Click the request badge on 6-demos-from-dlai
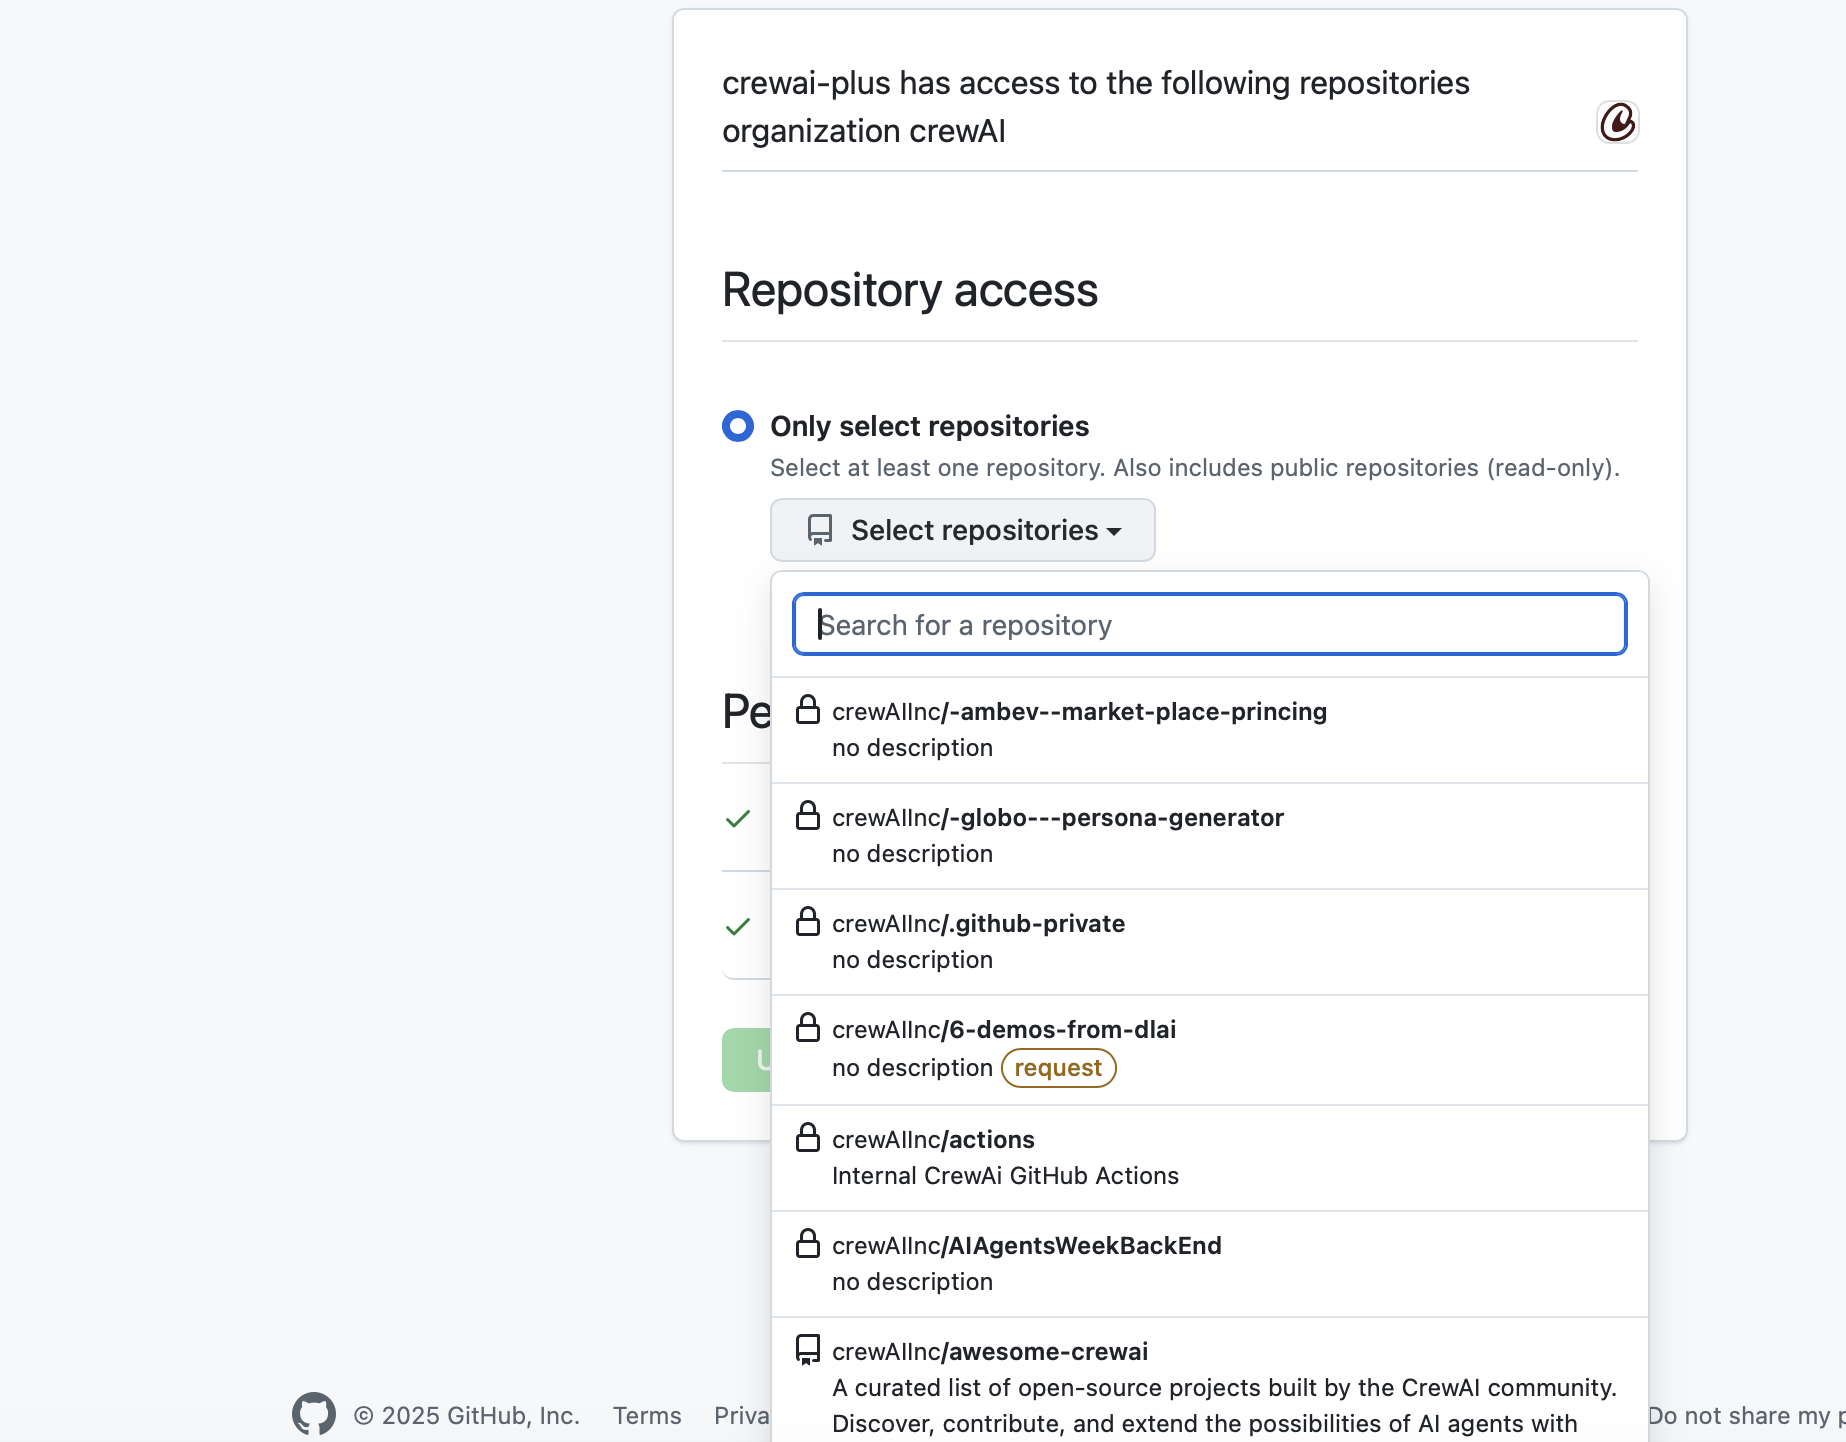The width and height of the screenshot is (1846, 1442). [x=1058, y=1067]
